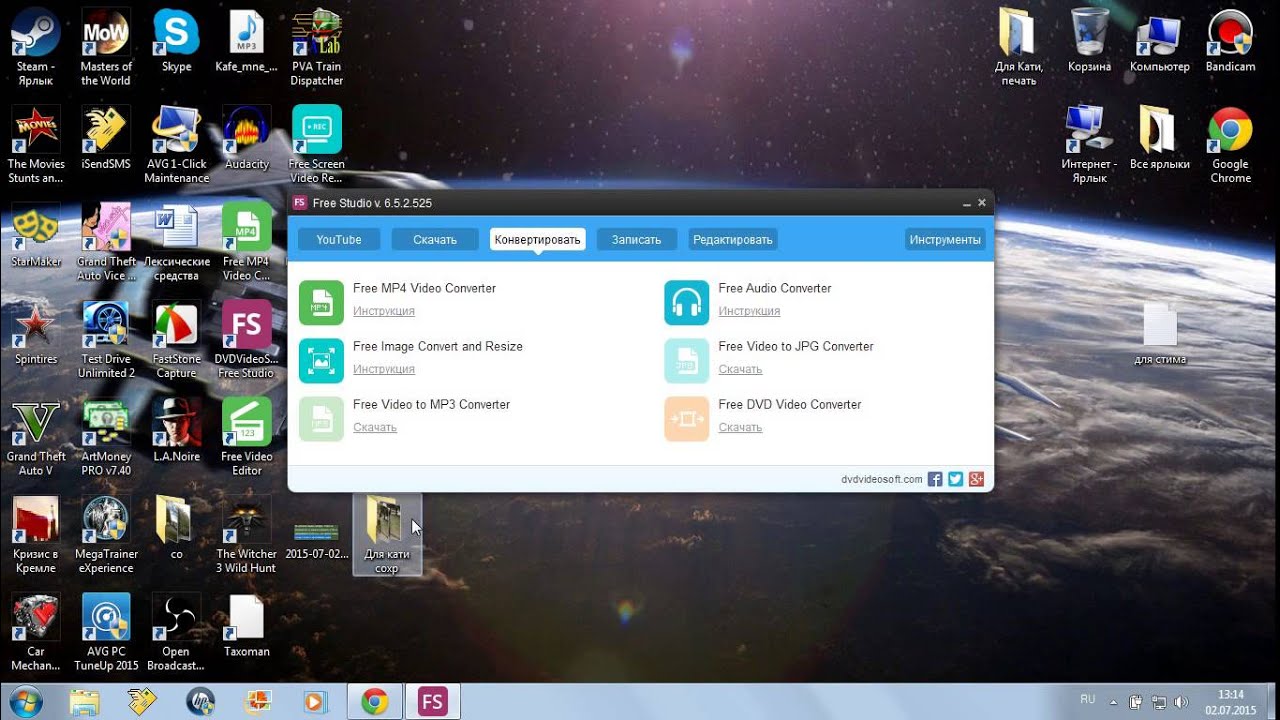Image resolution: width=1280 pixels, height=720 pixels.
Task: Switch to the YouTube tab
Action: click(339, 240)
